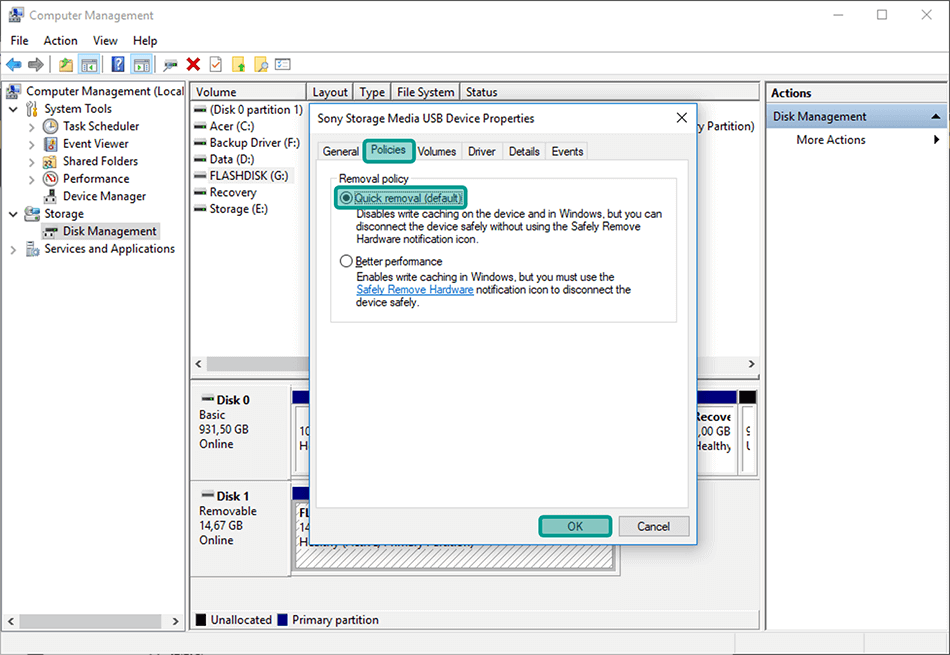Toggle Show/Hide Action Pane toolbar icon
Viewport: 950px width, 655px height.
(x=141, y=64)
